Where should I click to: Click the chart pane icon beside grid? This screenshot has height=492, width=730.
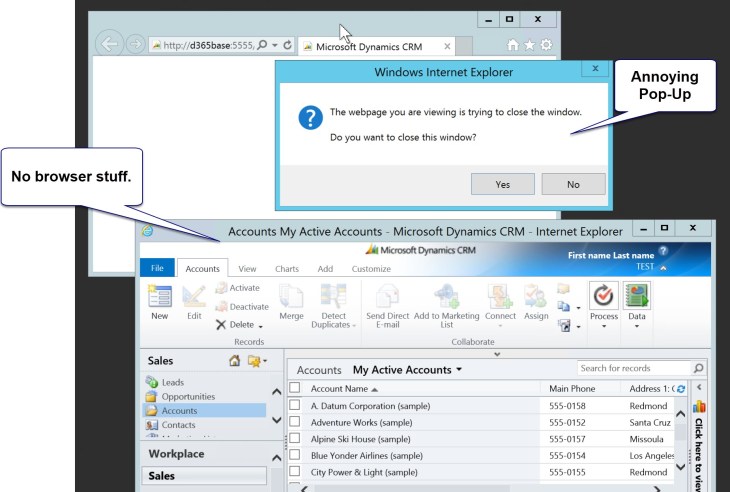[699, 407]
